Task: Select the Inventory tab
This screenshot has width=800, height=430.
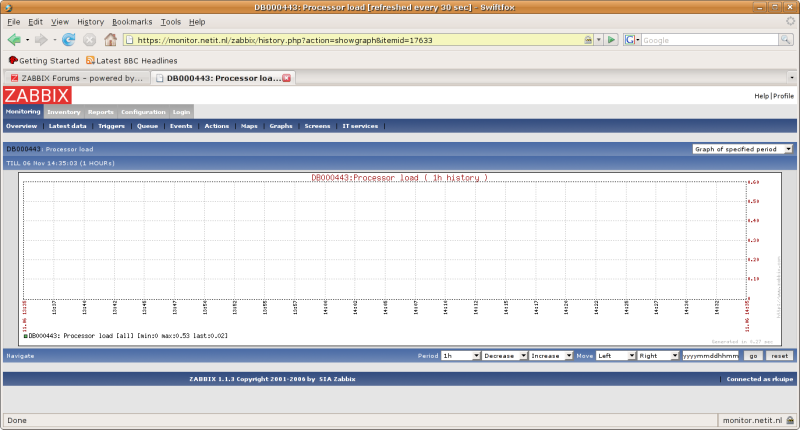Action: click(64, 112)
